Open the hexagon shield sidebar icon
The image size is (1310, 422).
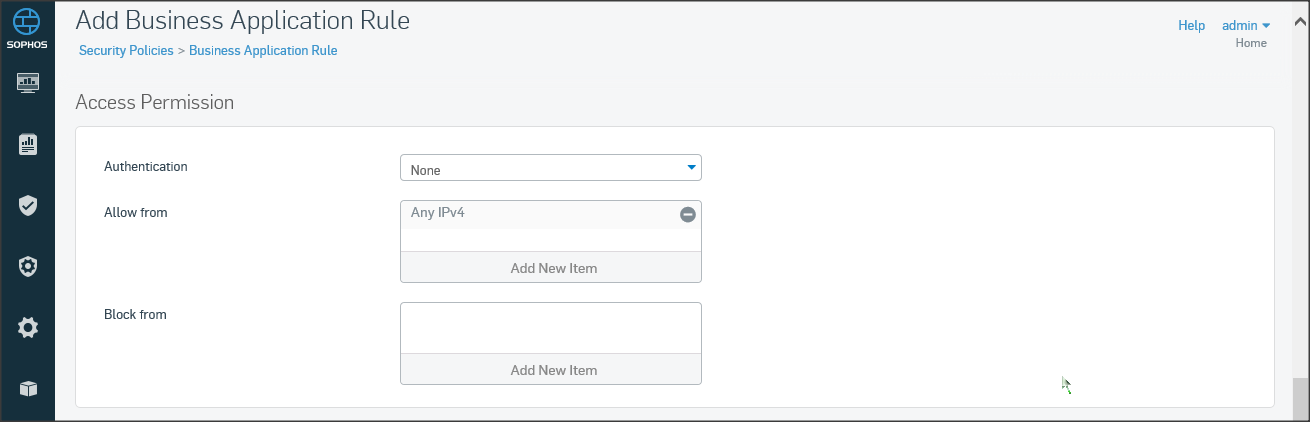pos(28,266)
